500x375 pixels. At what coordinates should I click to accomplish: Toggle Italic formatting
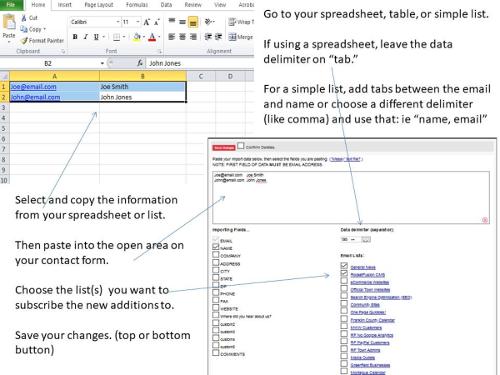pos(86,37)
